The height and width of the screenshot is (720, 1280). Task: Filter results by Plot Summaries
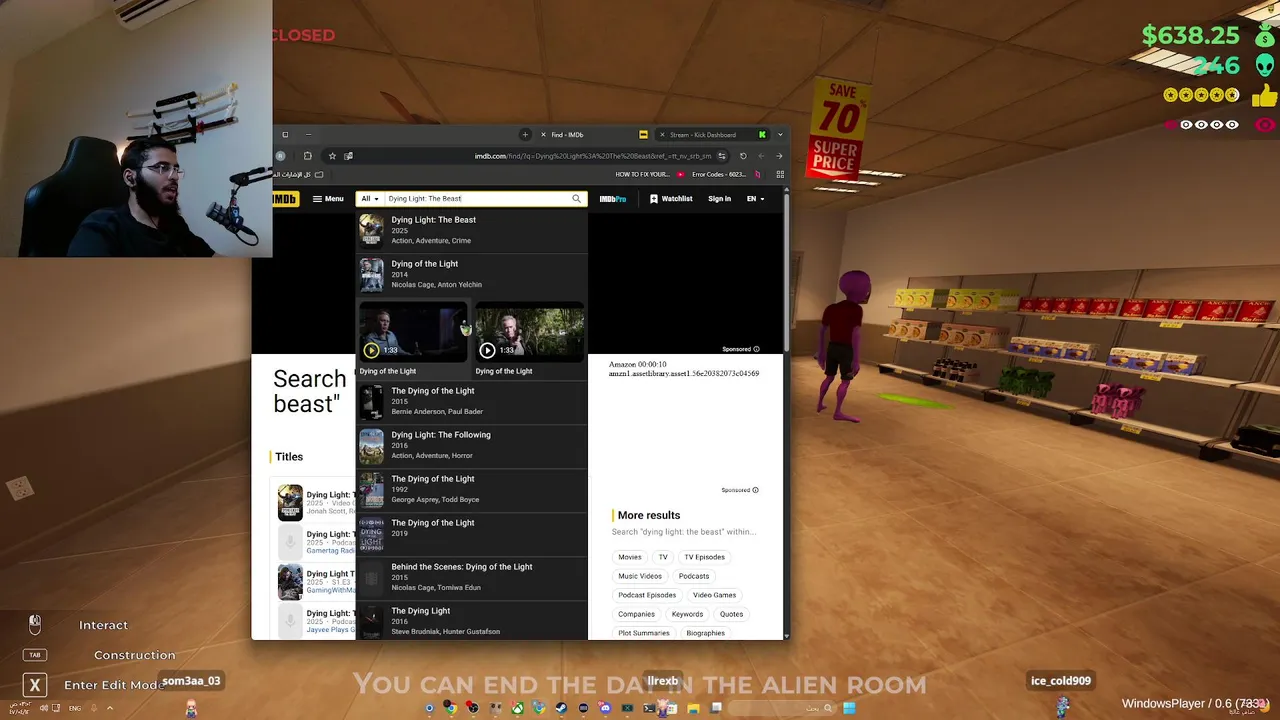(644, 633)
